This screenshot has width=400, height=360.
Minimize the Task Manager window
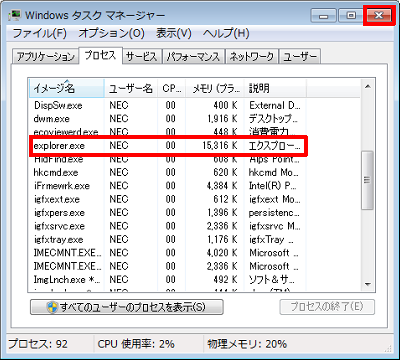tap(323, 15)
